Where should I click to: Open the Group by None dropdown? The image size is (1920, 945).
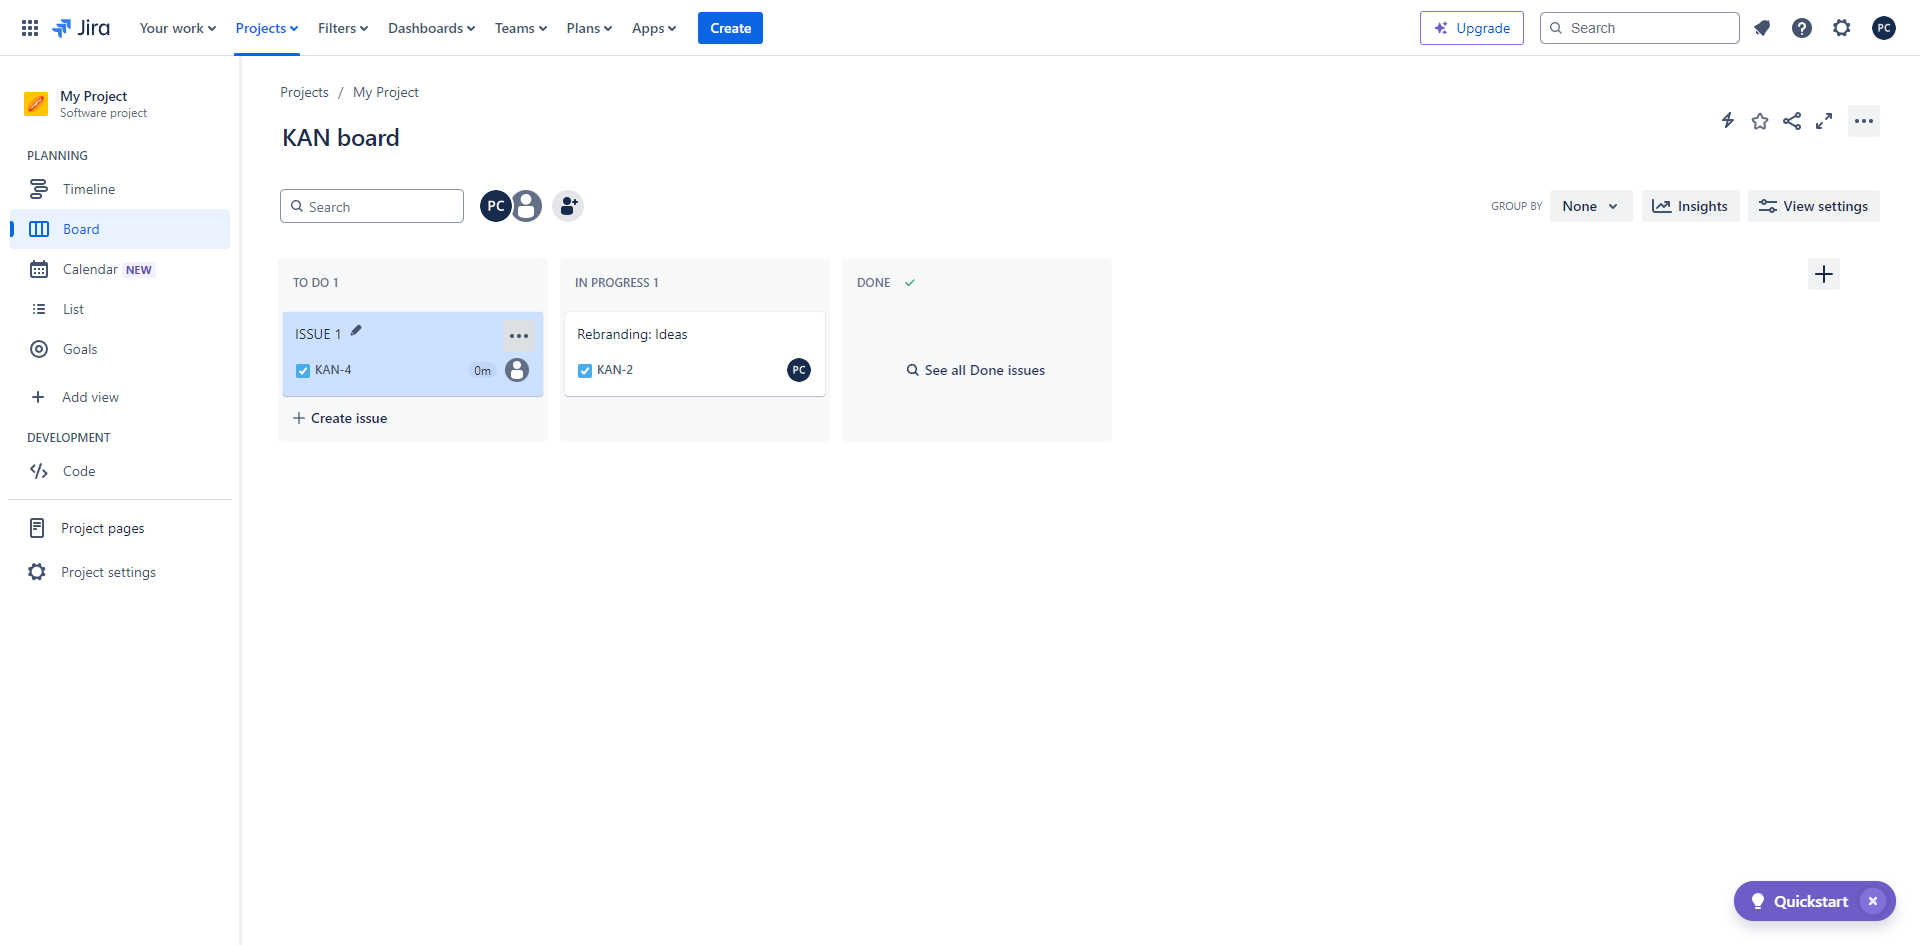1591,206
